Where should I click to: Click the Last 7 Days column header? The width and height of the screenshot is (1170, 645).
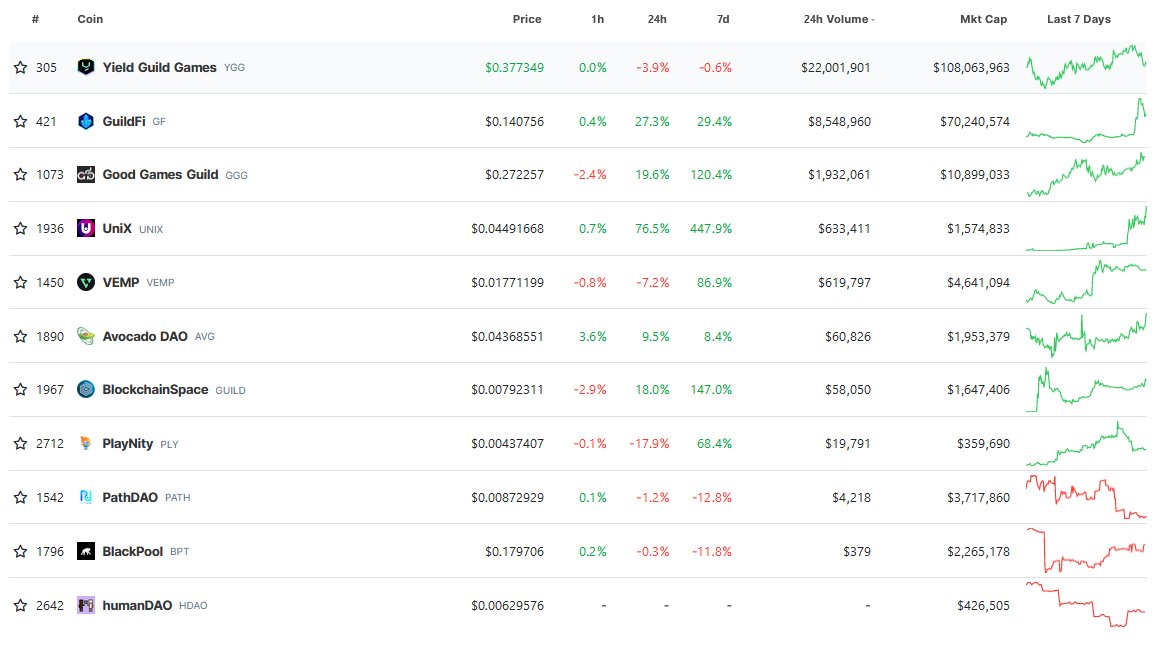[x=1079, y=19]
